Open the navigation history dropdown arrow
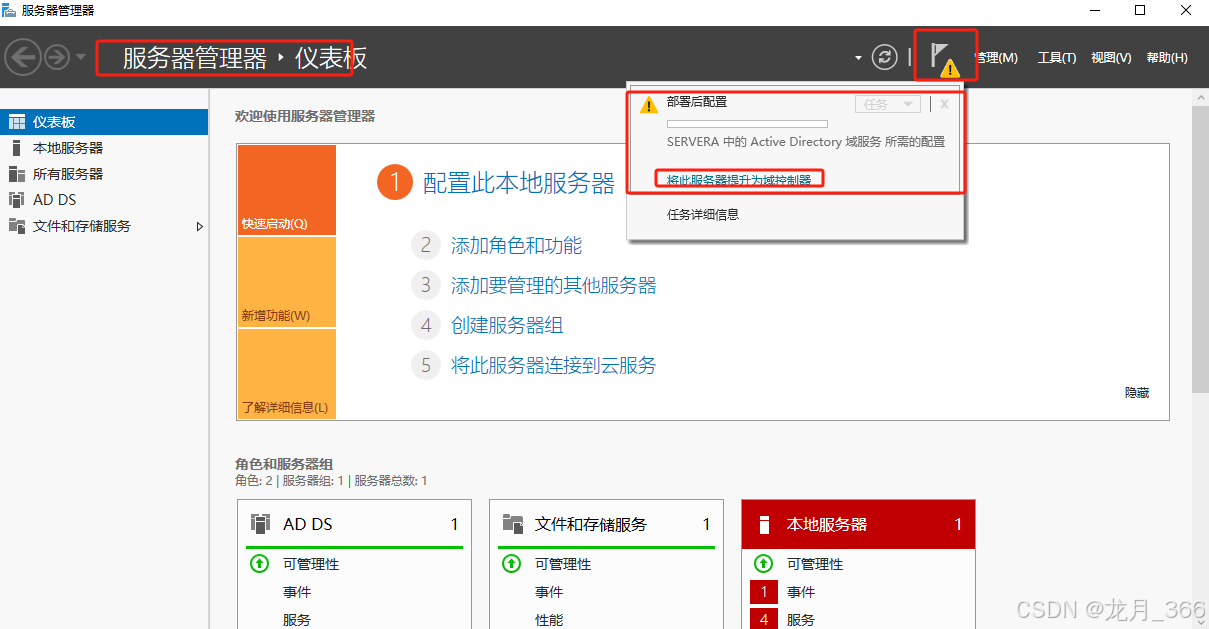The width and height of the screenshot is (1209, 629). (x=81, y=58)
